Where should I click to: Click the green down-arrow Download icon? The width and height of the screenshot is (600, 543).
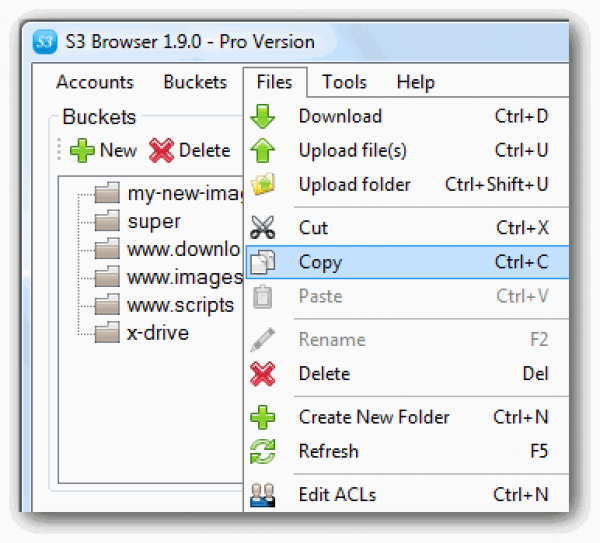tap(262, 116)
